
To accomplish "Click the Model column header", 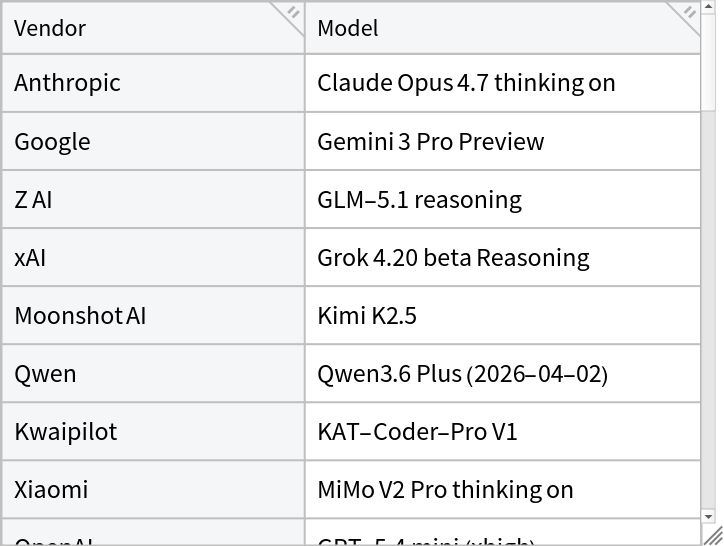I will coord(500,28).
